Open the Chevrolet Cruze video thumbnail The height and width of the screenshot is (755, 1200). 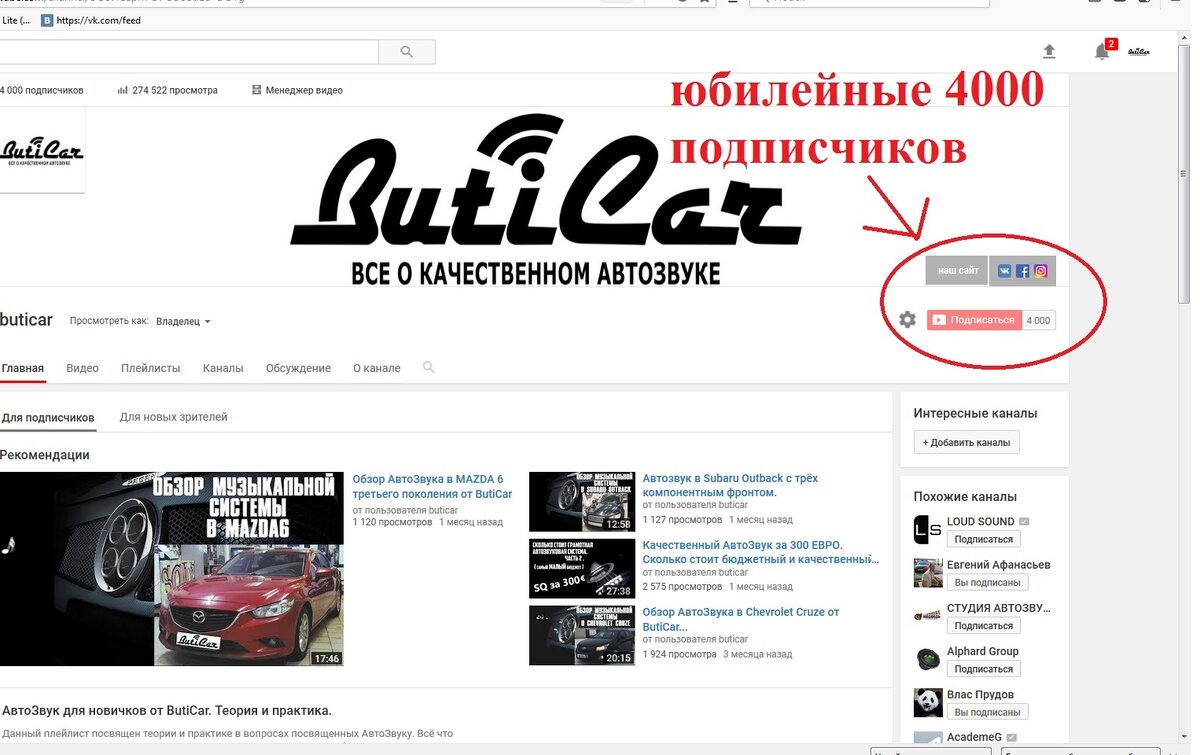tap(582, 635)
